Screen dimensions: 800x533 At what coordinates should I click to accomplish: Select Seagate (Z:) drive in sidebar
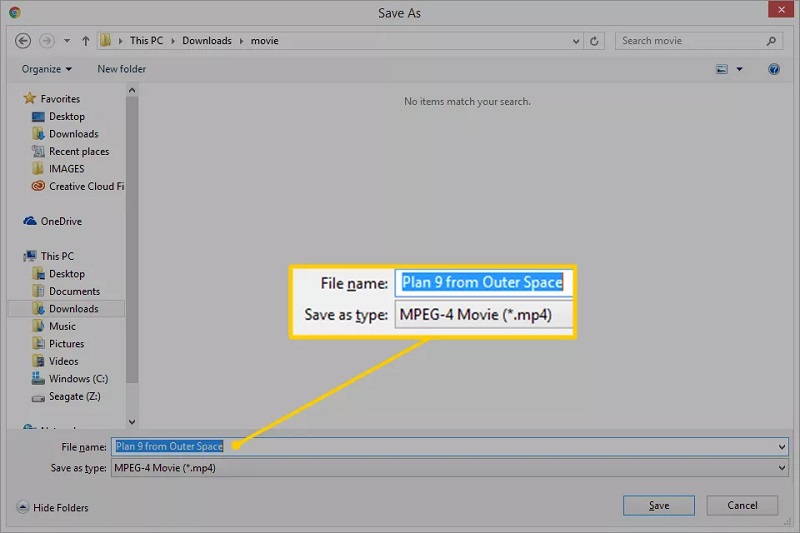[x=75, y=396]
